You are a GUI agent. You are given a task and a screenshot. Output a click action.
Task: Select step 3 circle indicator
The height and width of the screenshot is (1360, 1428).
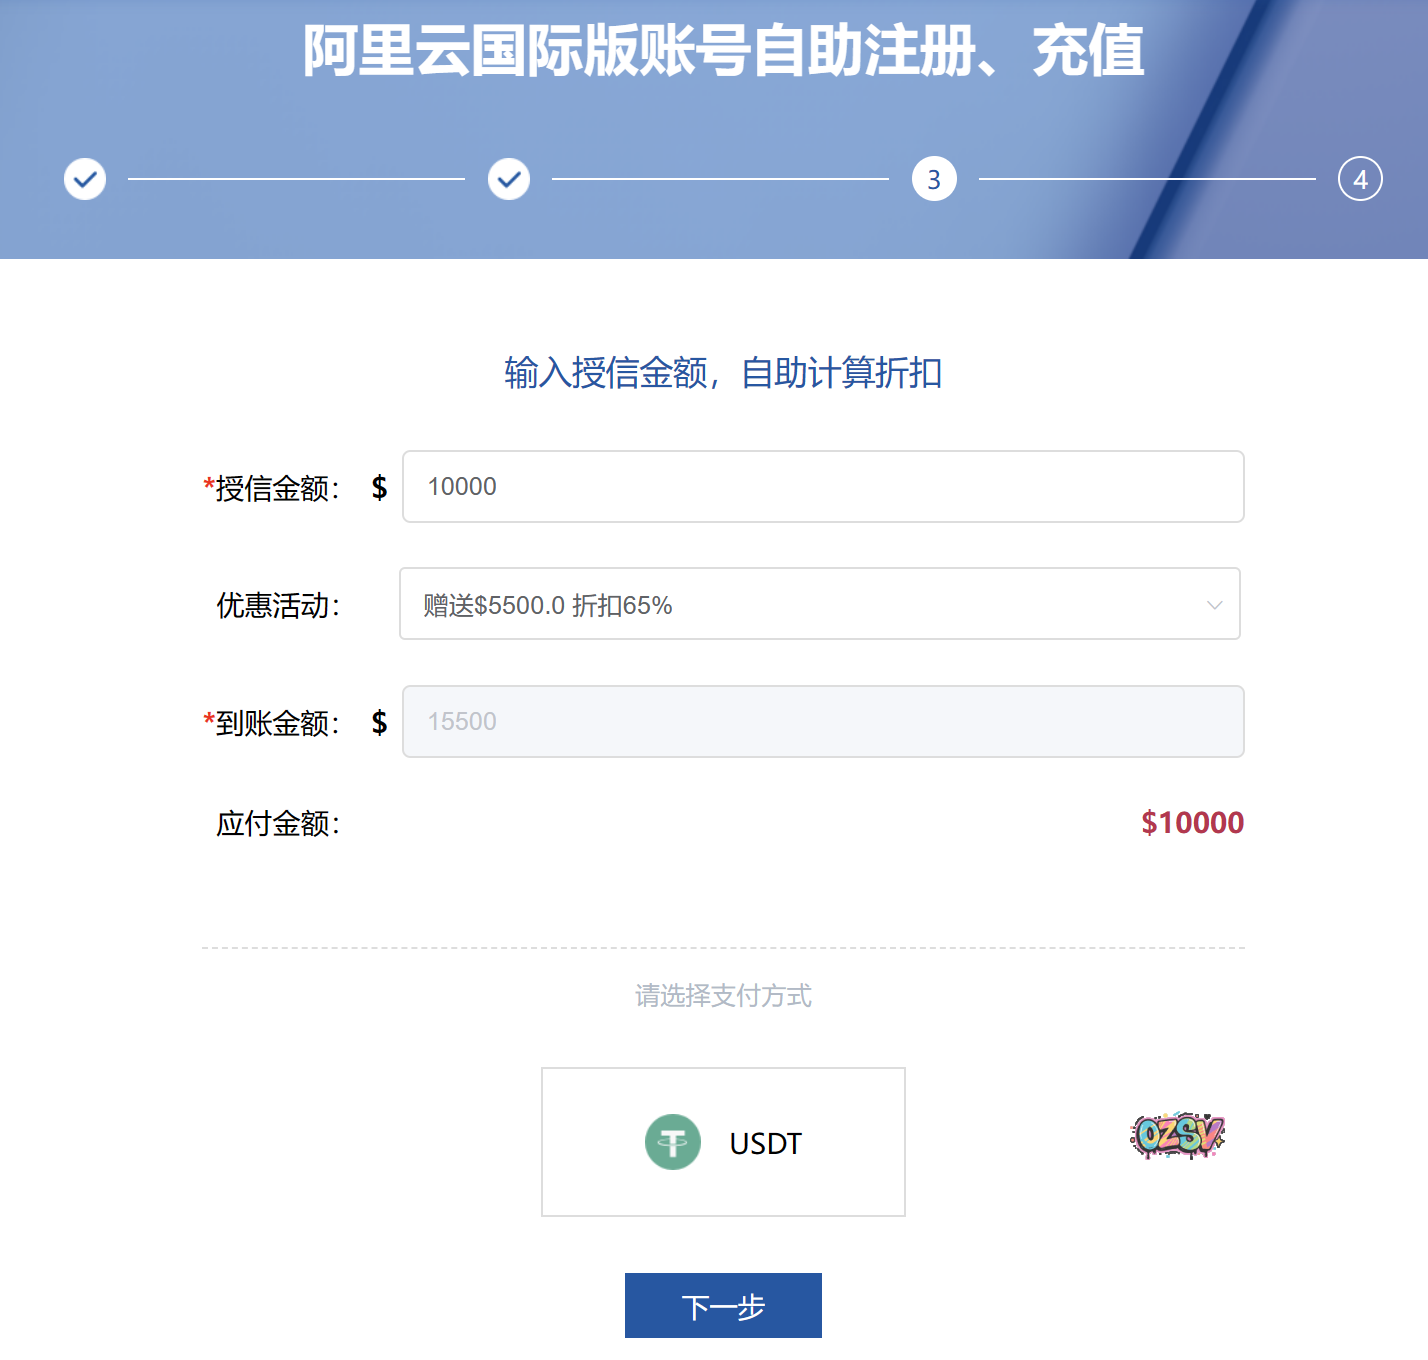pyautogui.click(x=934, y=179)
